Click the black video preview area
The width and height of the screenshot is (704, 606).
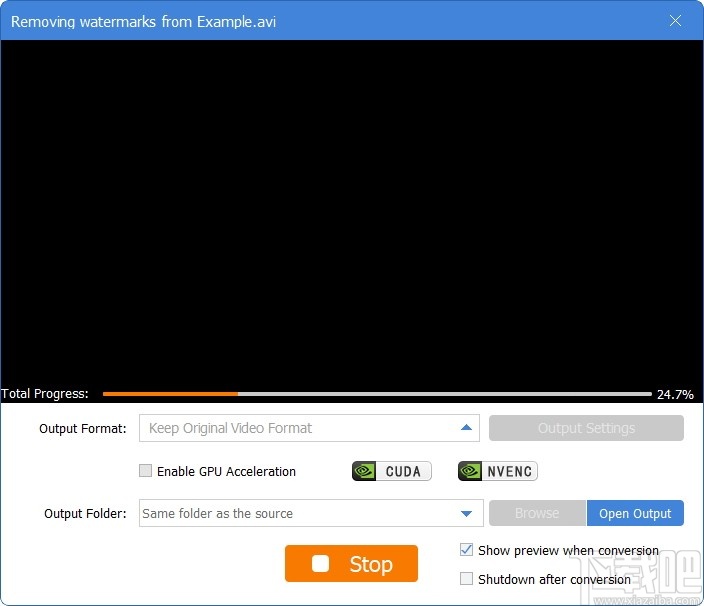pos(352,213)
